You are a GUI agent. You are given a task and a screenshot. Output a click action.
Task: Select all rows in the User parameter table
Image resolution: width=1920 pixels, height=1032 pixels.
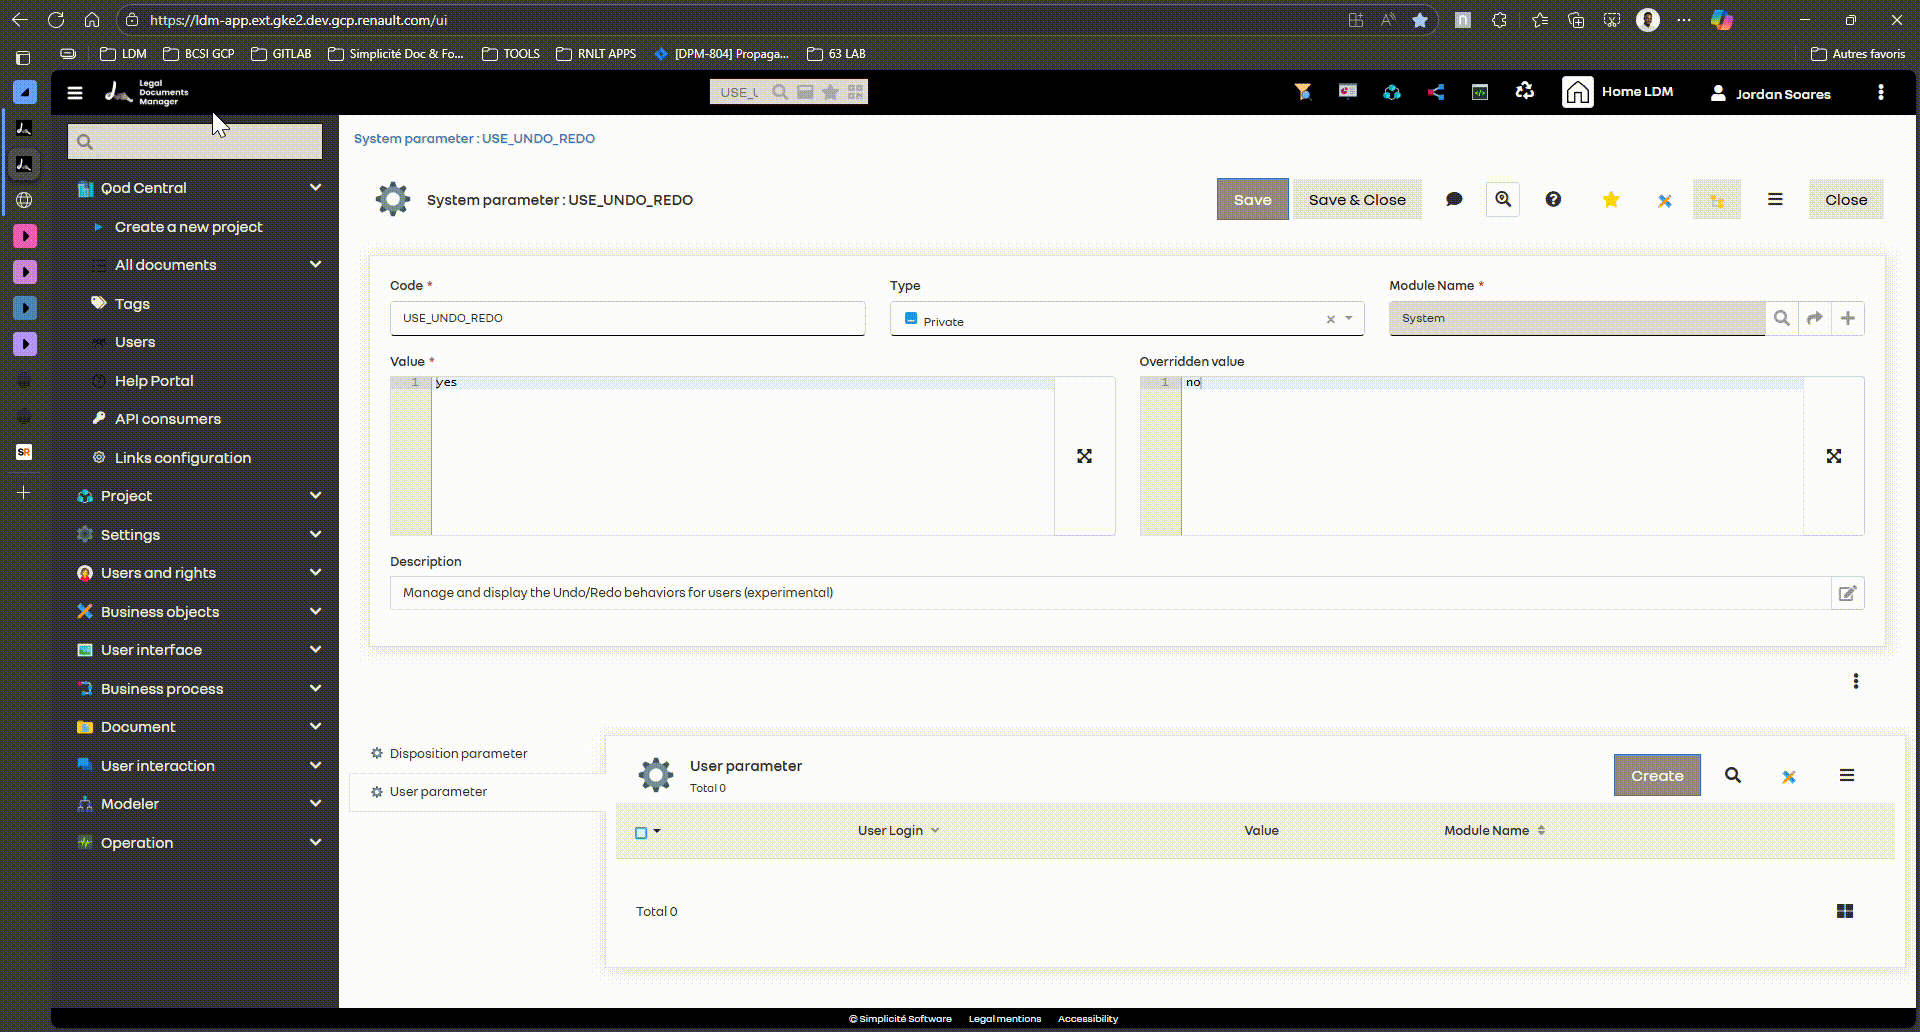[640, 831]
